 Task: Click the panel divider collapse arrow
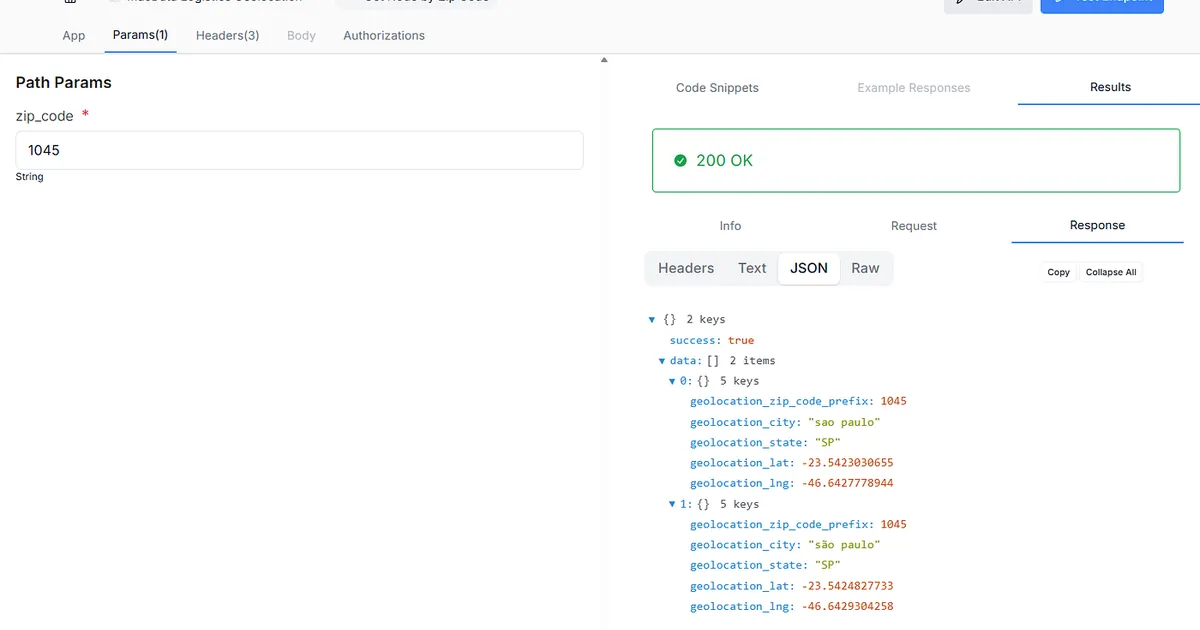tap(603, 60)
